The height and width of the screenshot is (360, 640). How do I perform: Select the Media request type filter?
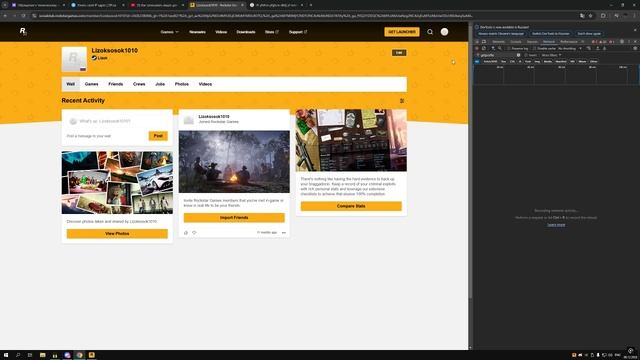tap(548, 62)
